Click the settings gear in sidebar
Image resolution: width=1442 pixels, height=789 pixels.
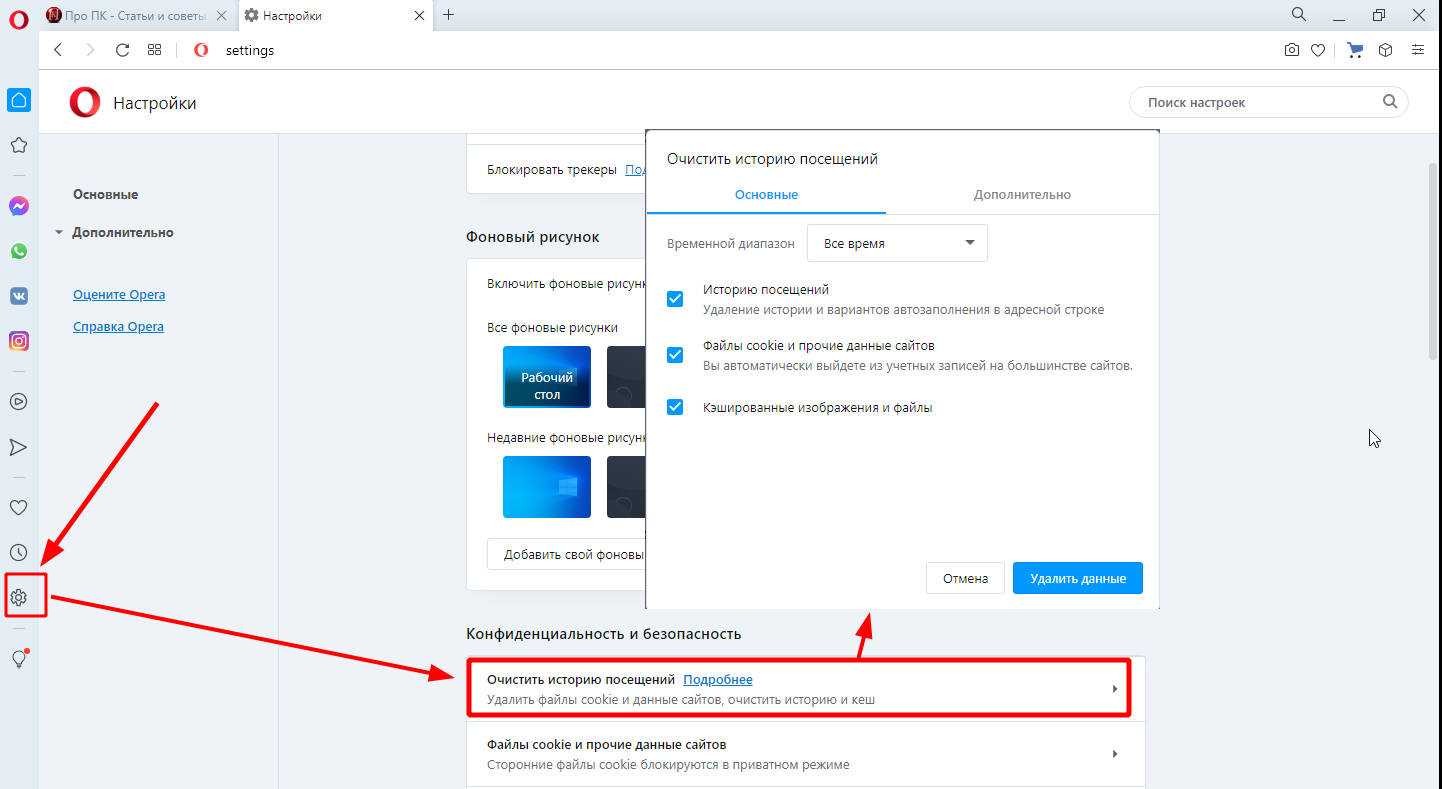pos(18,598)
